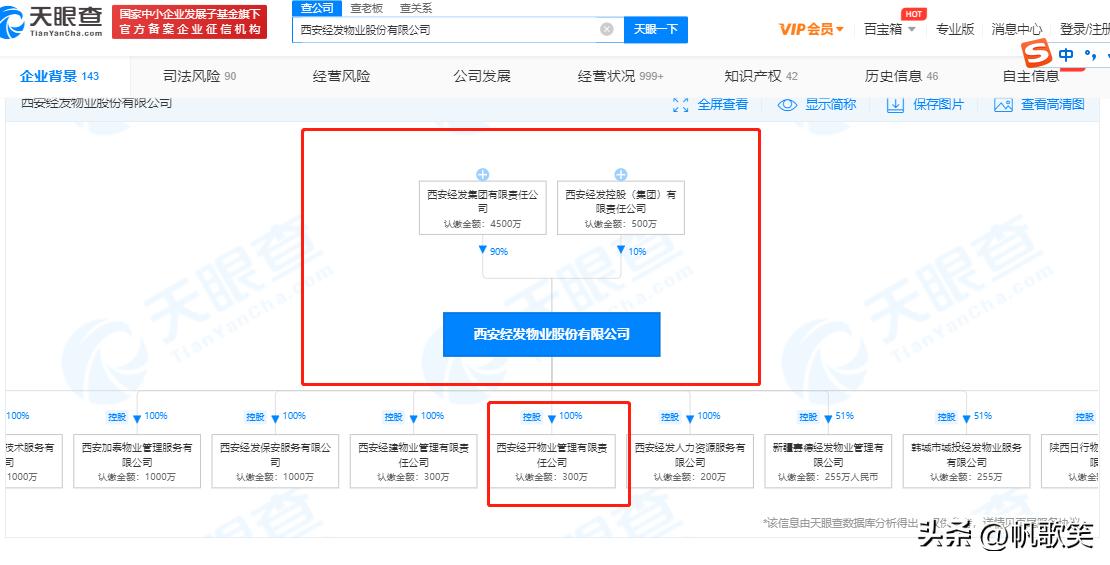1110x565 pixels.
Task: Click the blue 西安经发物业股份有限公司 center node
Action: coord(551,334)
